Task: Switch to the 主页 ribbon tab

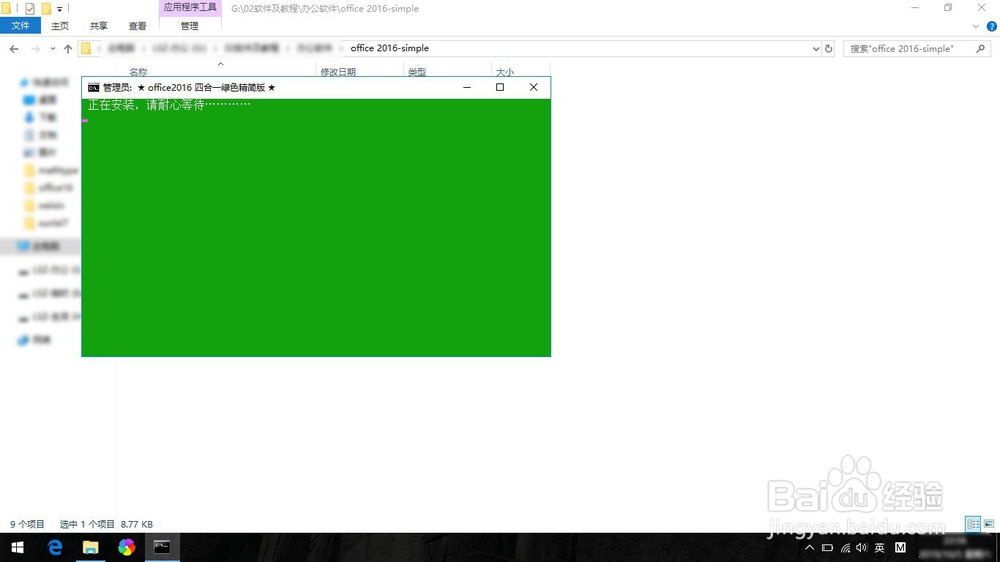Action: [60, 26]
